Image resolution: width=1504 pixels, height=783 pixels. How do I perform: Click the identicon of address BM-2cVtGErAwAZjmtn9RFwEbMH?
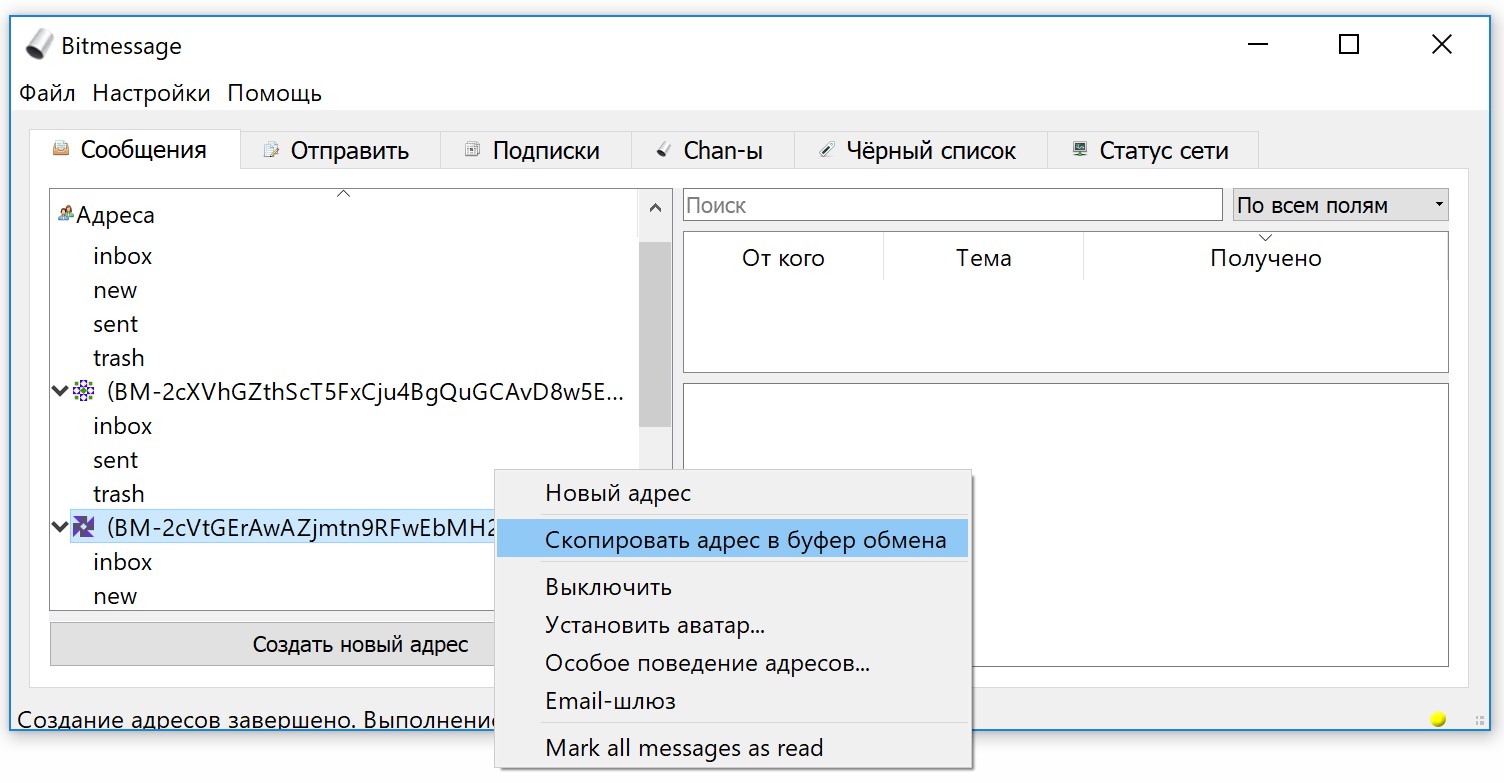[84, 527]
